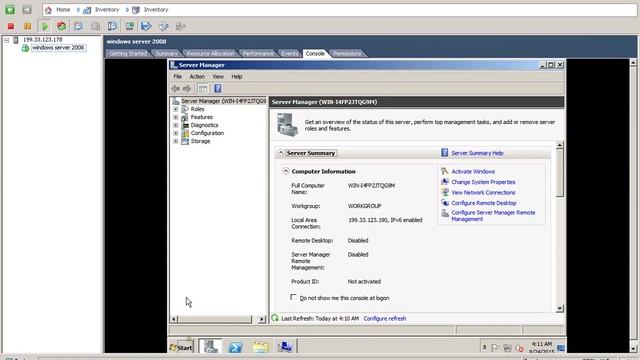The height and width of the screenshot is (360, 640).
Task: Suspend the VM with the pause icon
Action: pyautogui.click(x=27, y=26)
